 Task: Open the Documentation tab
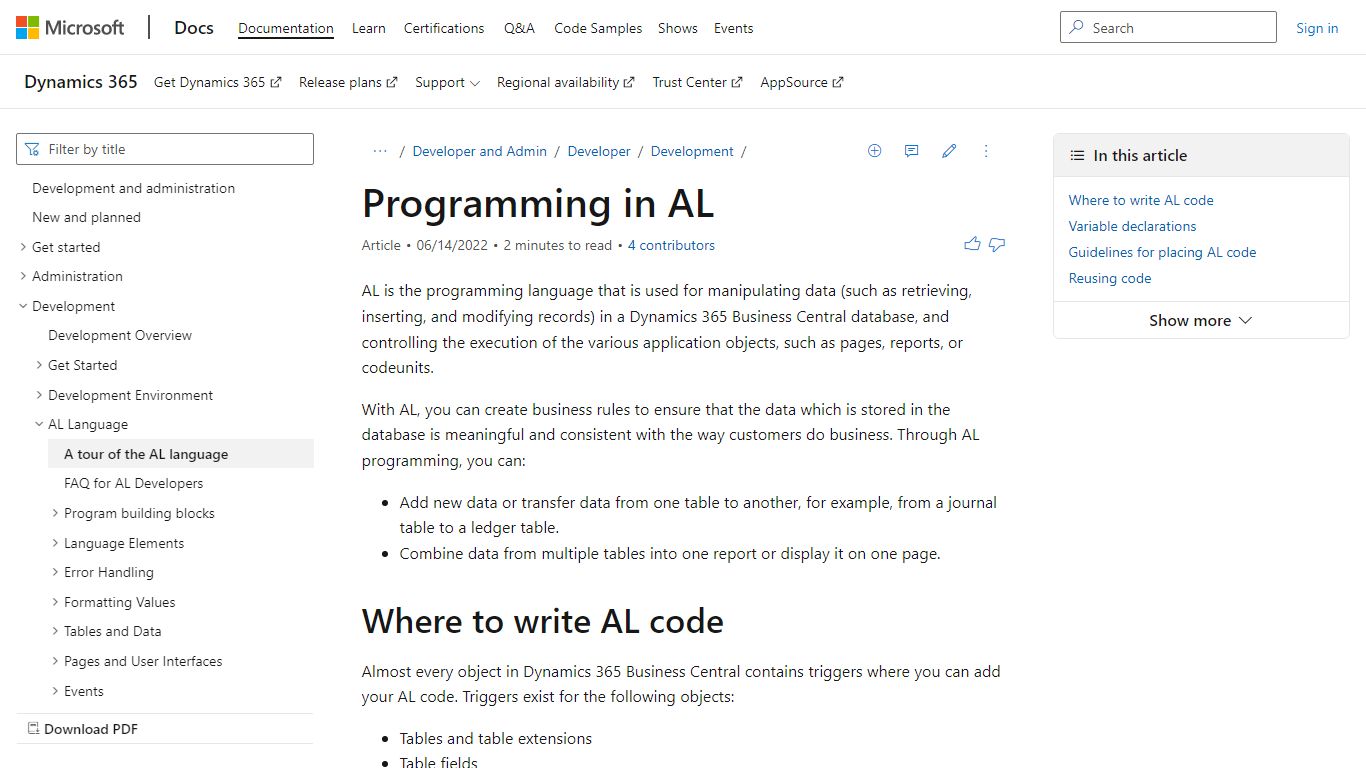tap(286, 28)
